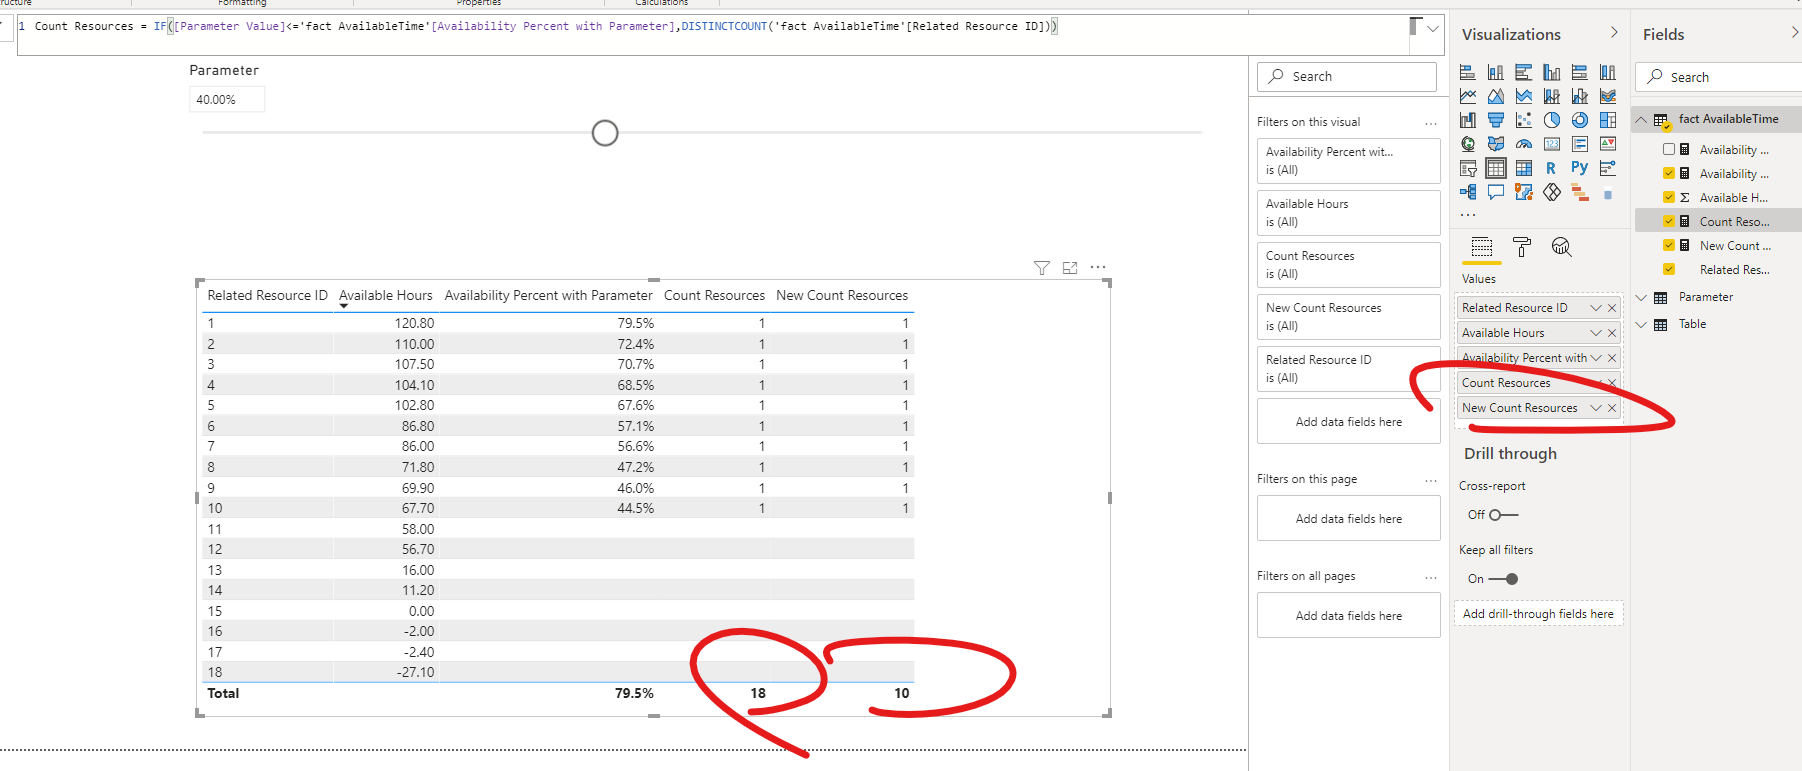
Task: Pick the card (123) visual
Action: coord(1552,144)
